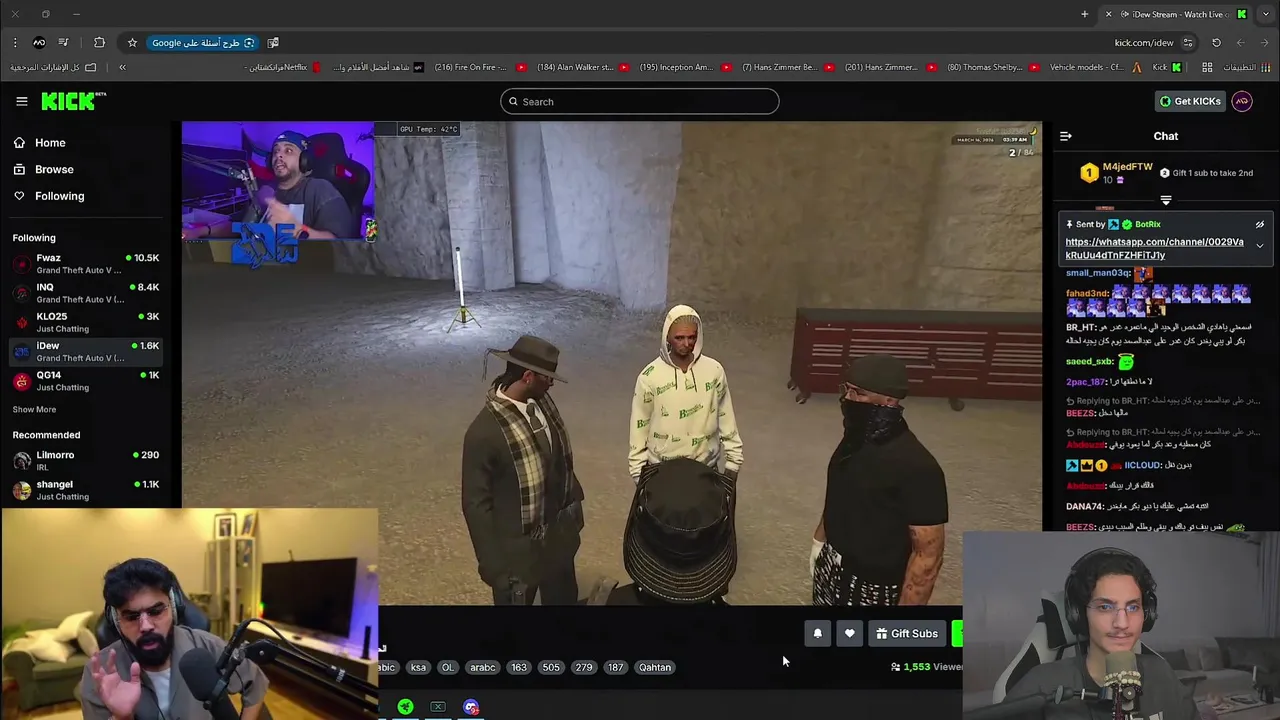The height and width of the screenshot is (720, 1280).
Task: Expand bookmarks overflow chevron
Action: coord(122,67)
